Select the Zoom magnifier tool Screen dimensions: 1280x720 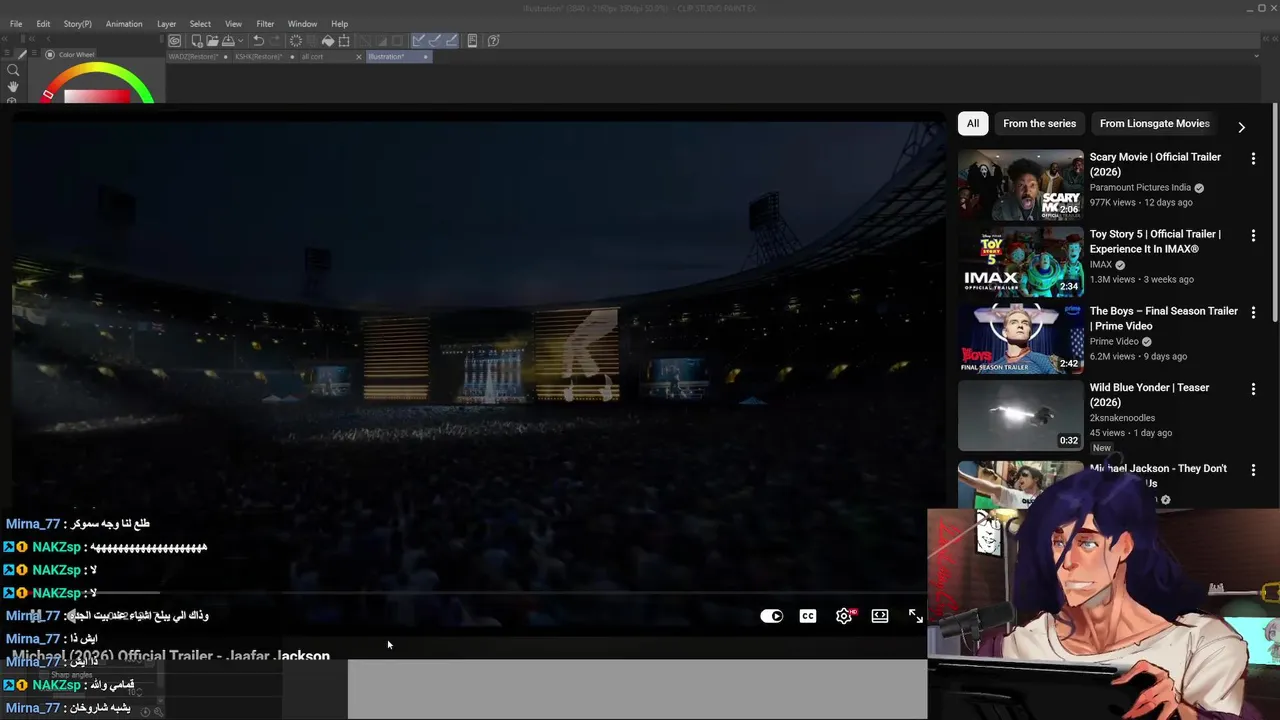pos(13,70)
